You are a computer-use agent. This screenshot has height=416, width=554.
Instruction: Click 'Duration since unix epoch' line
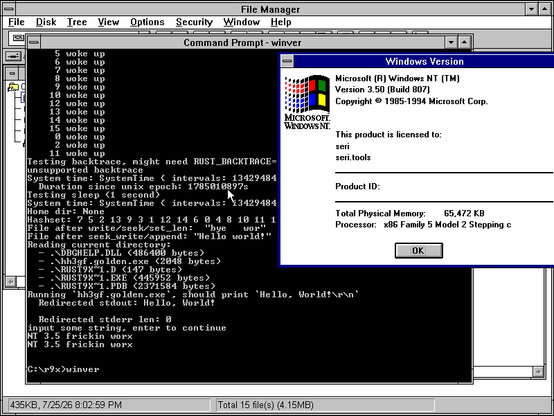(x=143, y=186)
